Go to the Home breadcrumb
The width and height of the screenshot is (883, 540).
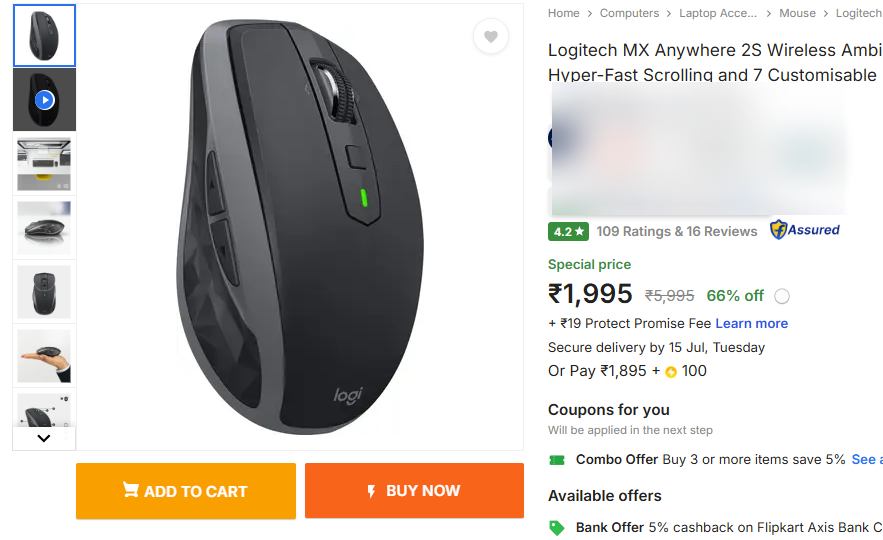click(x=564, y=13)
